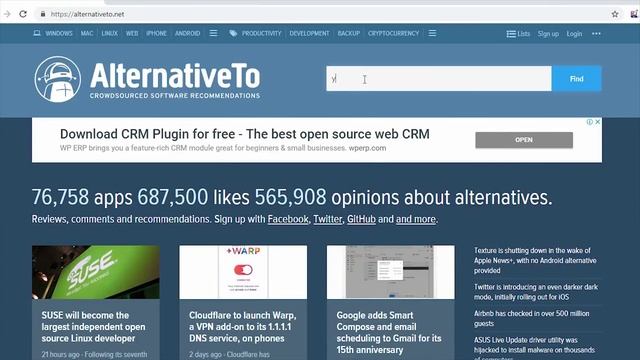Bookmark the page with the star icon
Screen dimensions: 640x360
pos(615,14)
